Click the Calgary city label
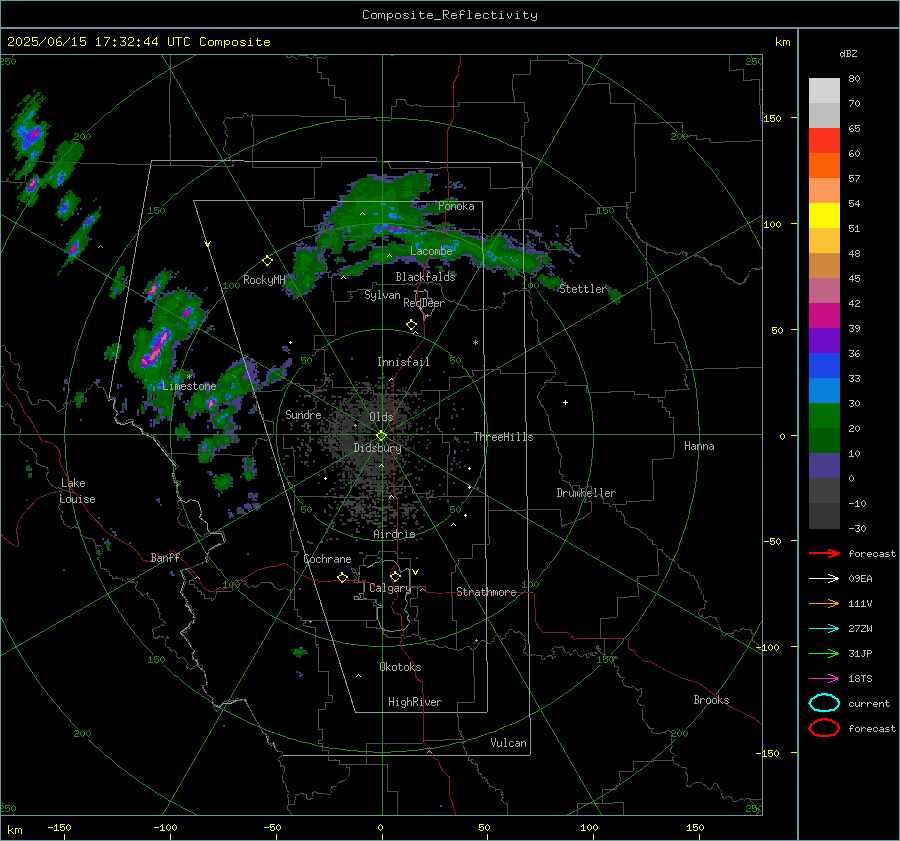Viewport: 900px width, 841px height. tap(390, 588)
